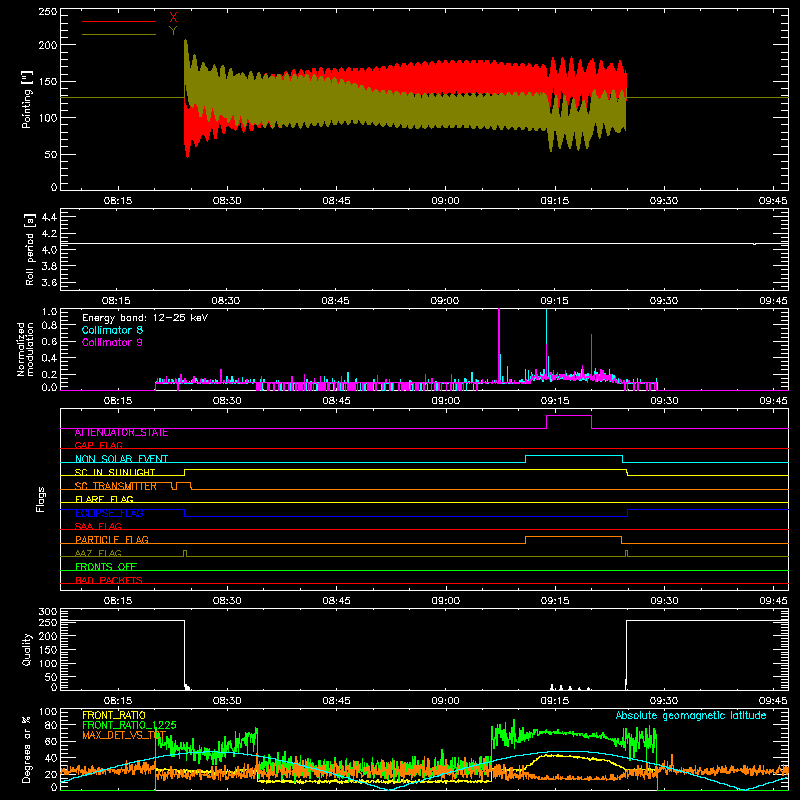Click the BAD_PACKETS flag label
The height and width of the screenshot is (800, 800).
(109, 581)
